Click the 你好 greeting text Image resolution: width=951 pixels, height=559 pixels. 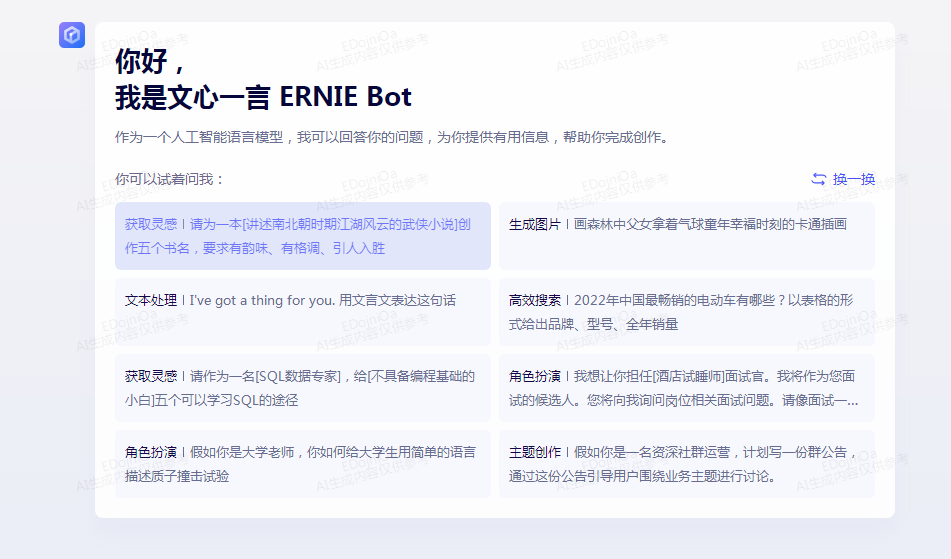[x=149, y=61]
